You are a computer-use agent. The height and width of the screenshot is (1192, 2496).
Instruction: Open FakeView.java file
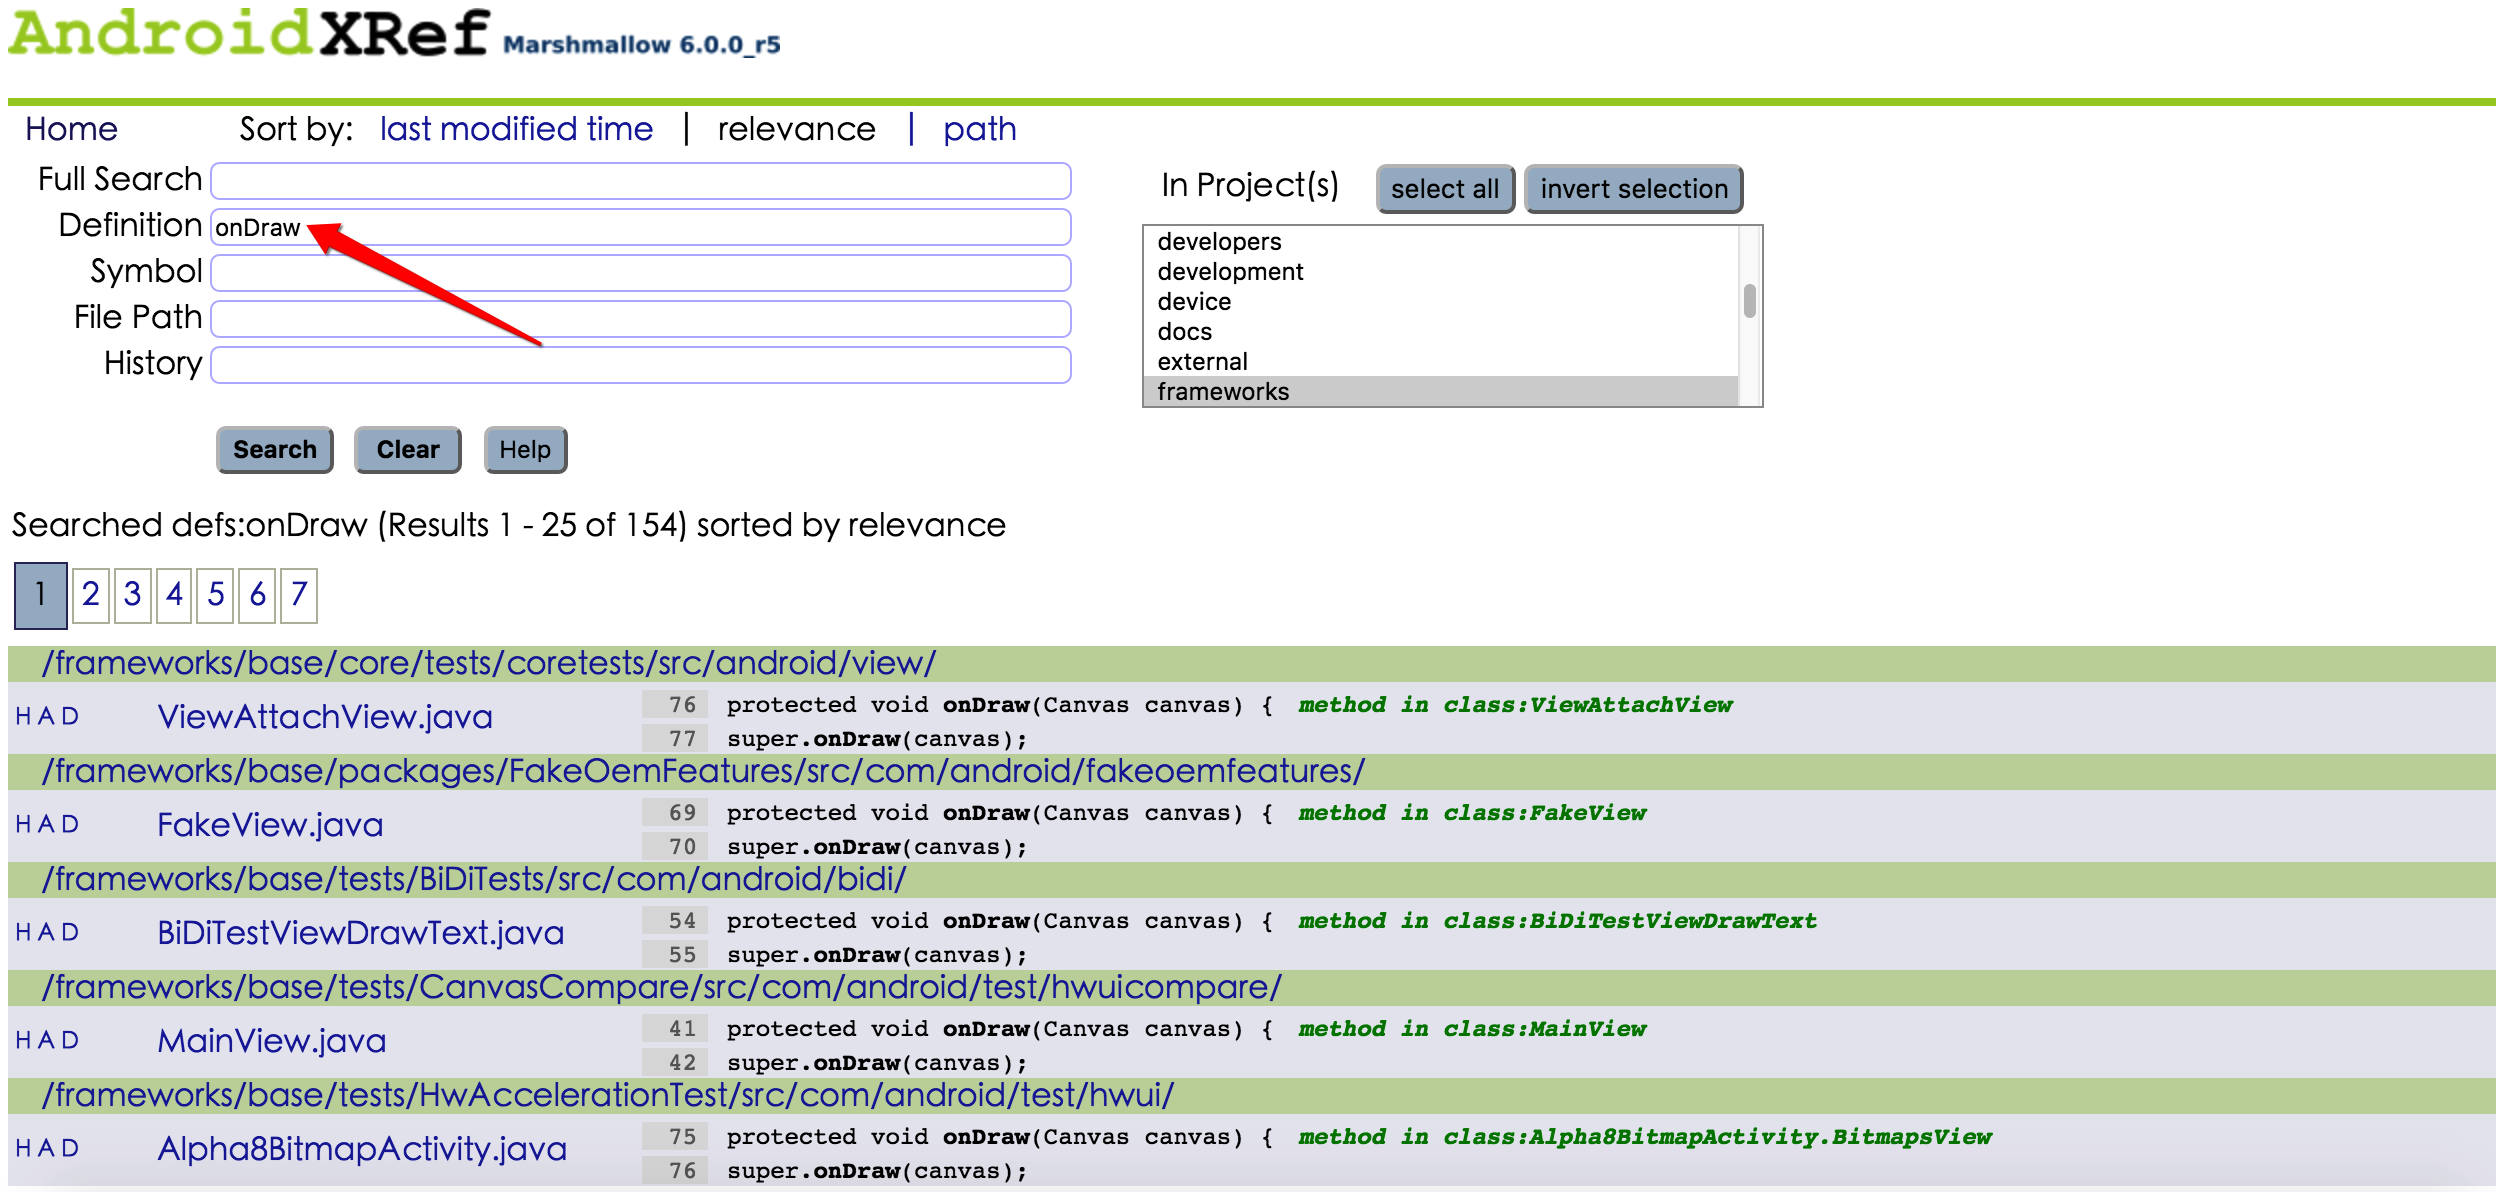pyautogui.click(x=270, y=825)
